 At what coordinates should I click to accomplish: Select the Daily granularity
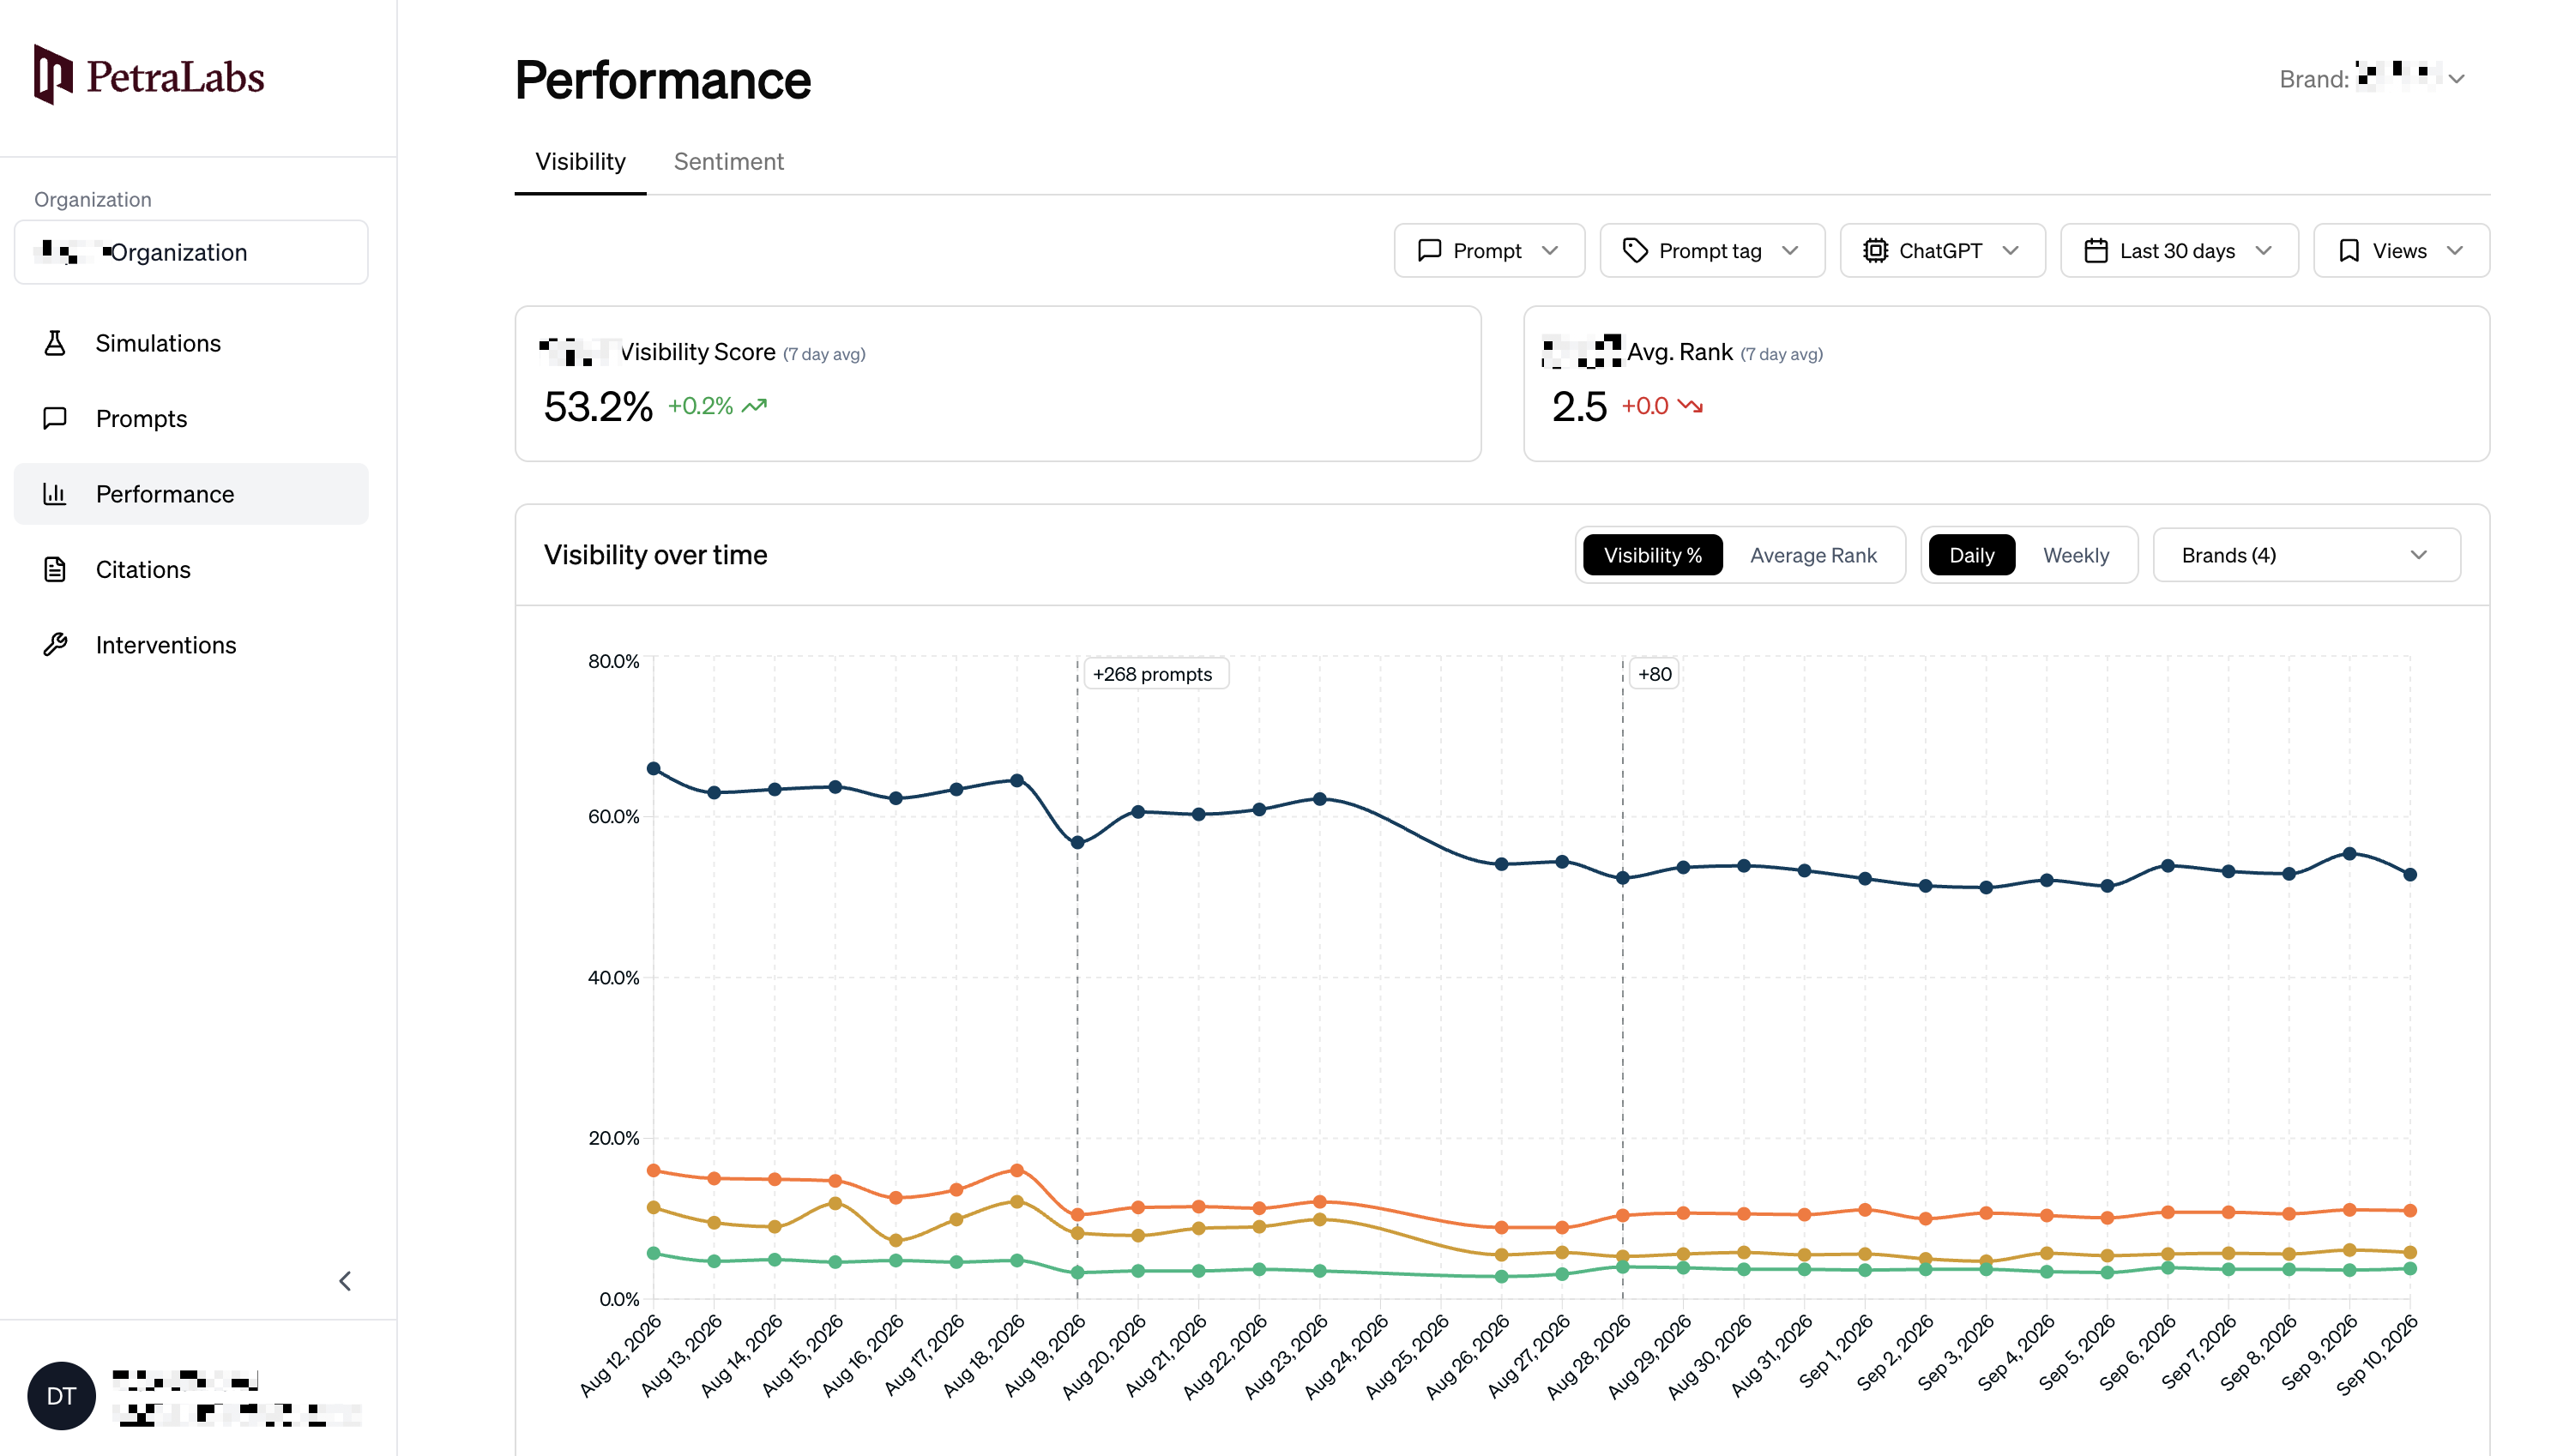click(1971, 555)
